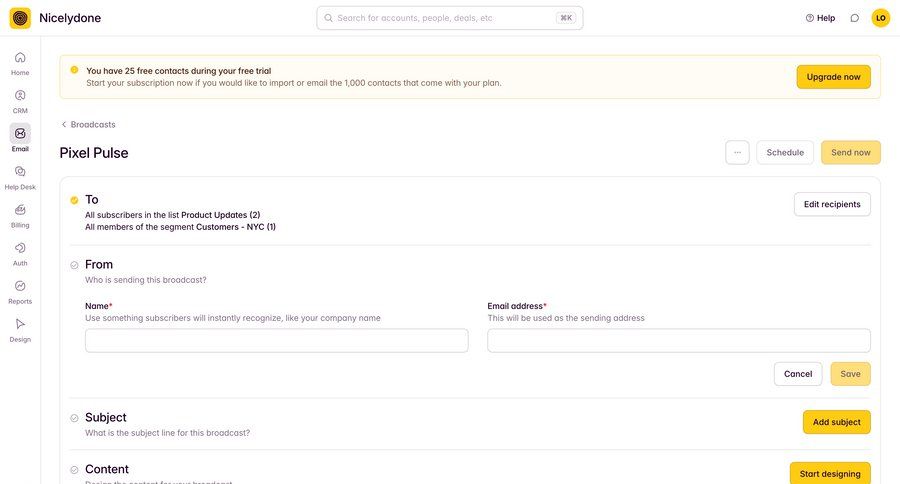
Task: Click the Product Updates (2) list text
Action: coord(220,215)
